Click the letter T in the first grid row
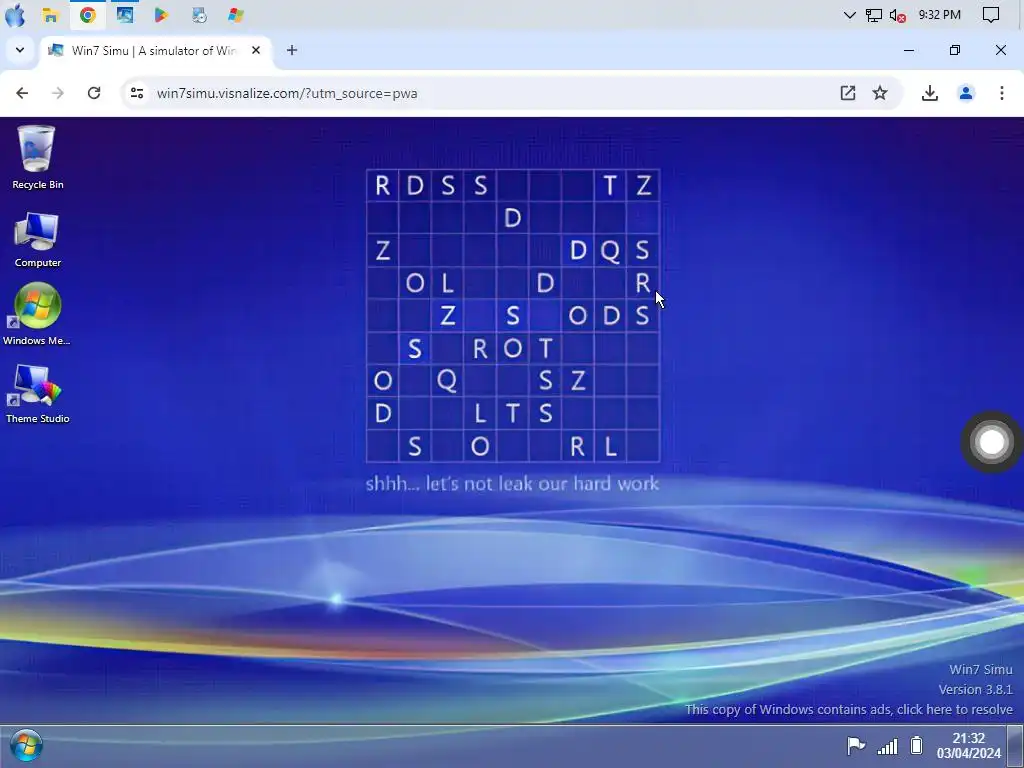This screenshot has height=768, width=1024. (x=610, y=185)
